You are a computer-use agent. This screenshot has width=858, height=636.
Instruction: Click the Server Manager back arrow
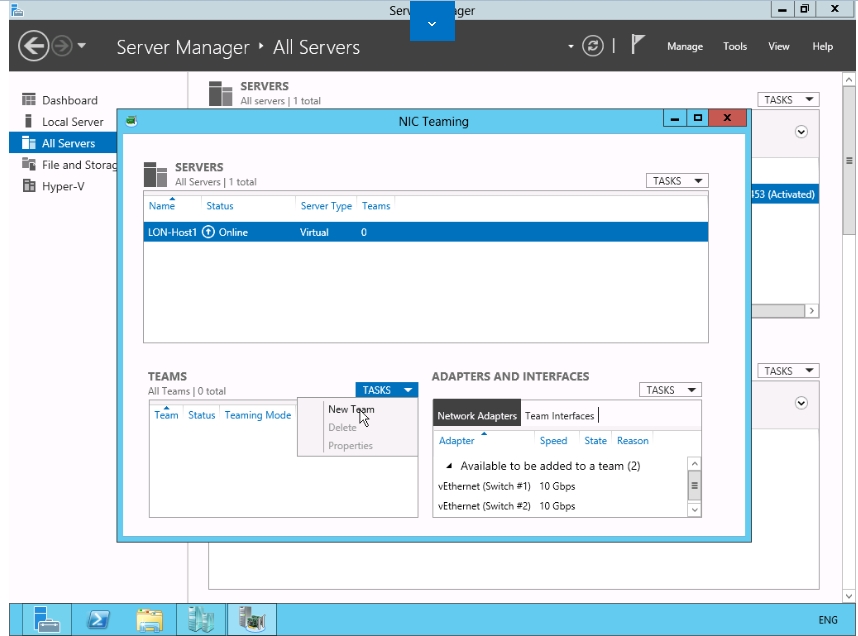point(33,45)
